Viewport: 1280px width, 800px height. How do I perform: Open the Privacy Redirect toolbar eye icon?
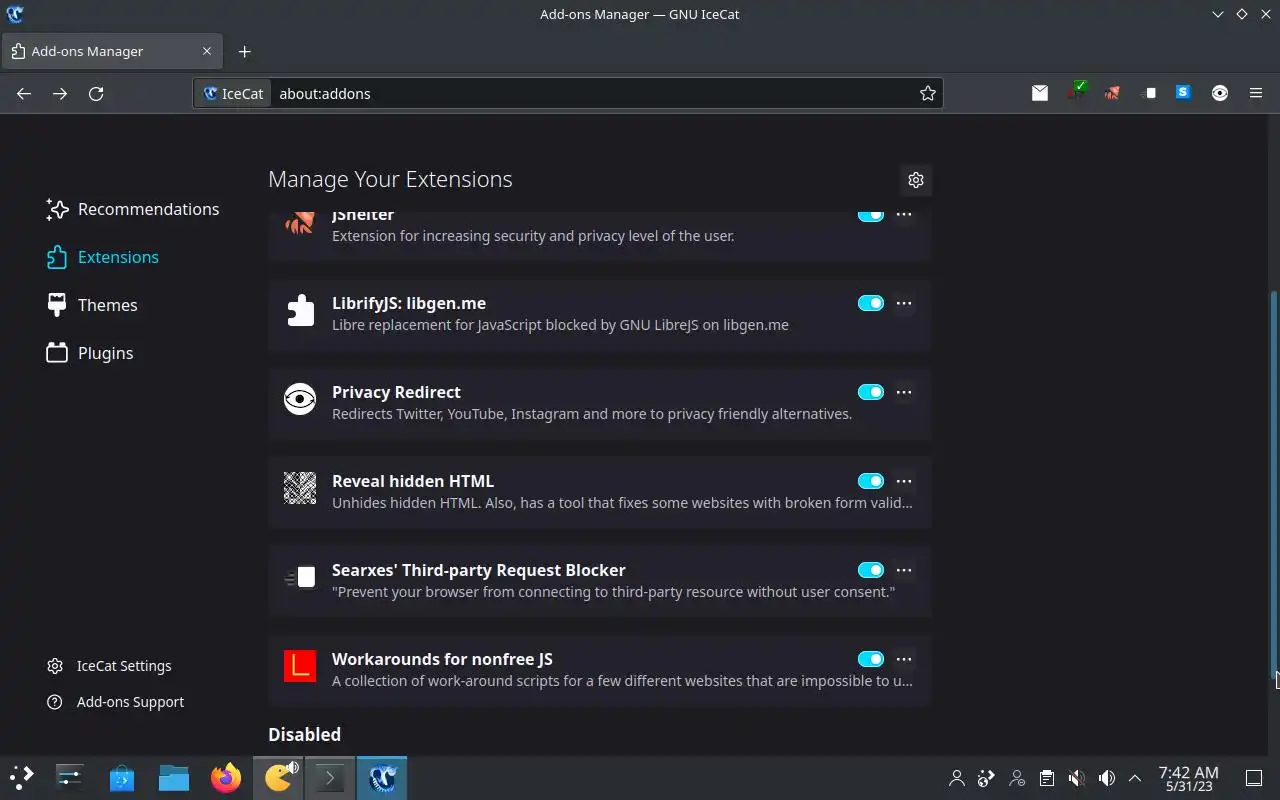1220,93
